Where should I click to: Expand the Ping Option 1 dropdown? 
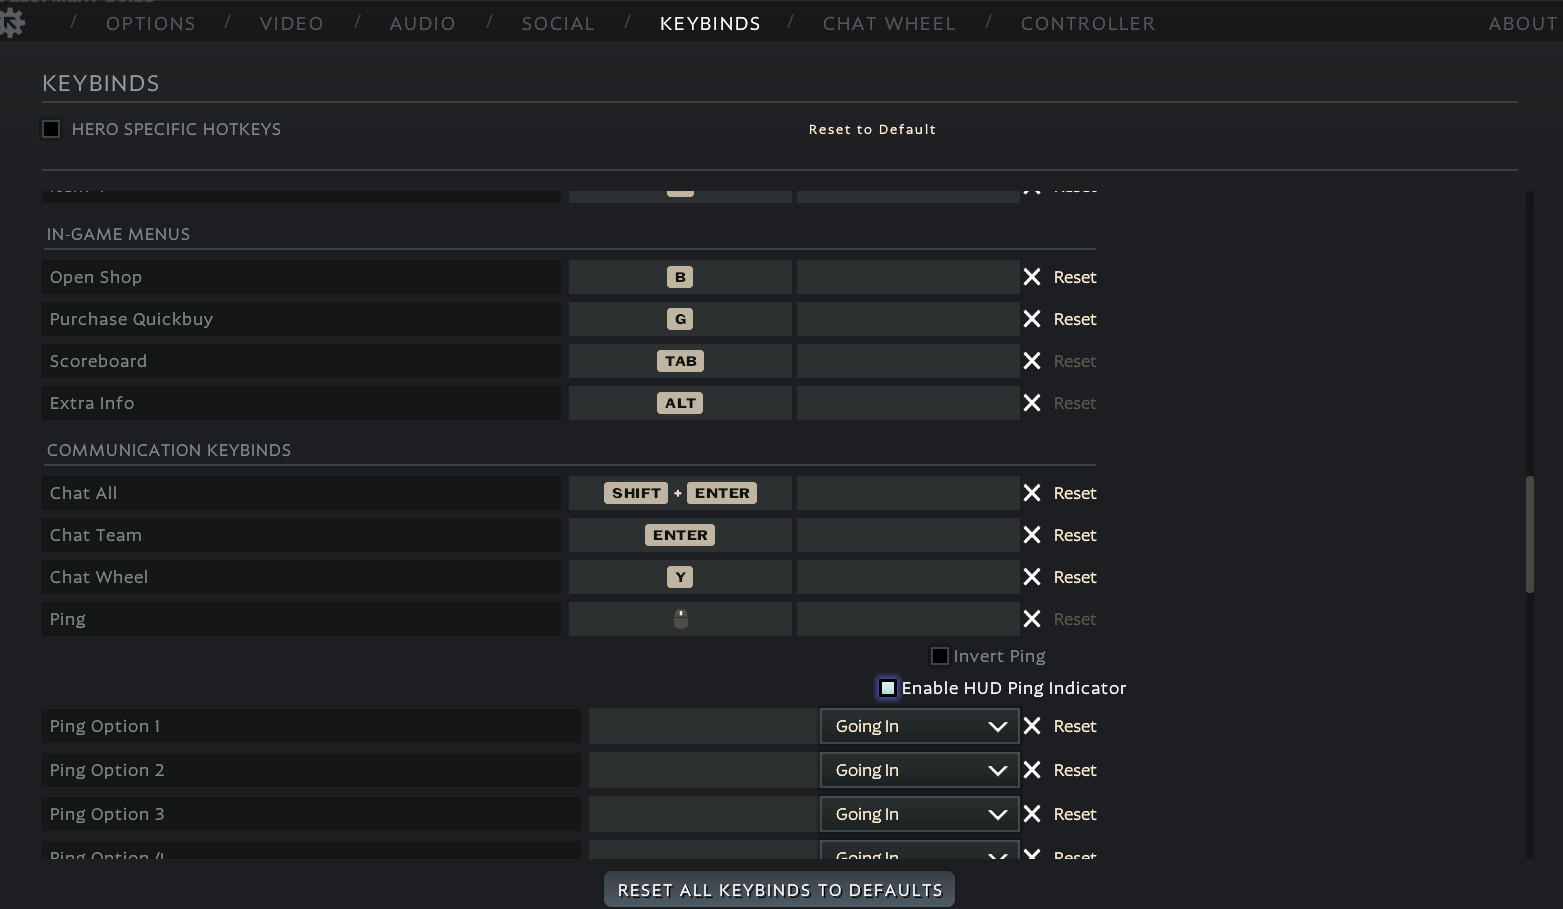click(x=919, y=726)
